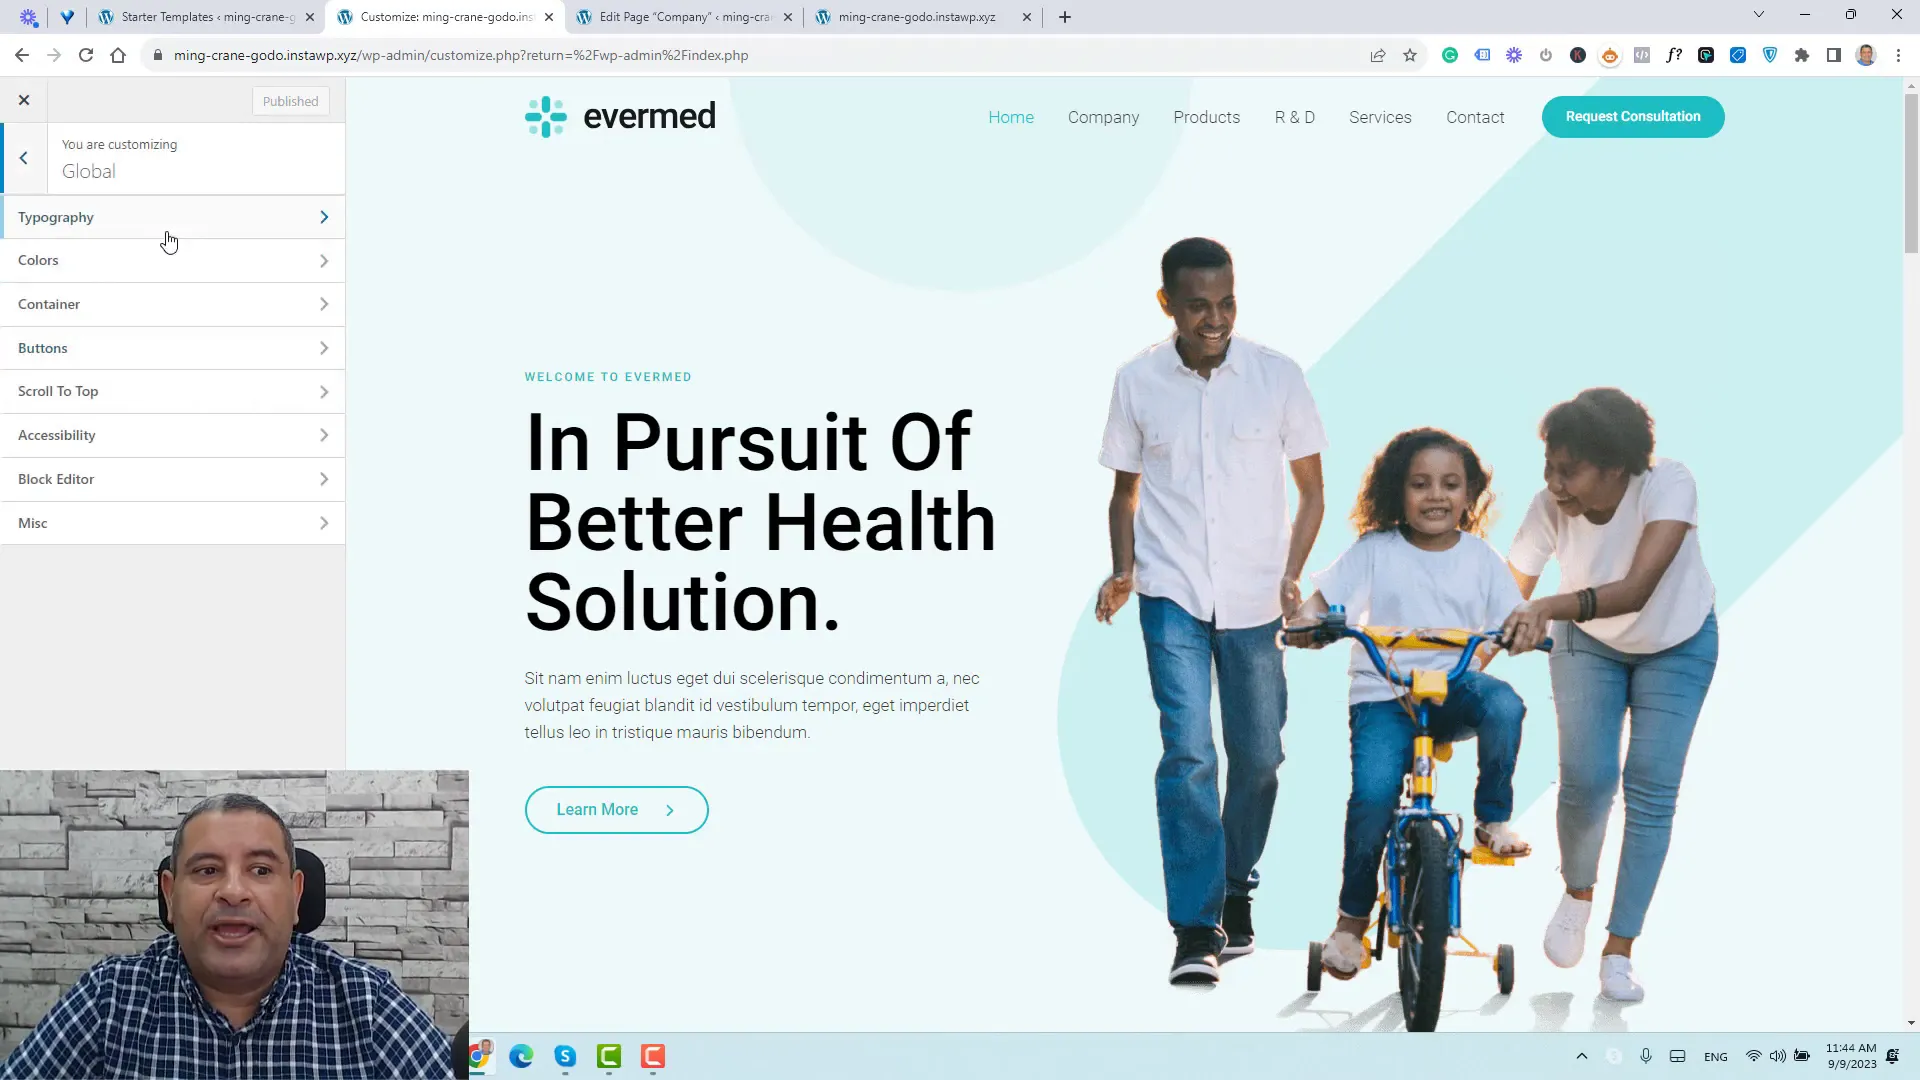Click the Published status icon
The image size is (1920, 1080).
pyautogui.click(x=291, y=100)
